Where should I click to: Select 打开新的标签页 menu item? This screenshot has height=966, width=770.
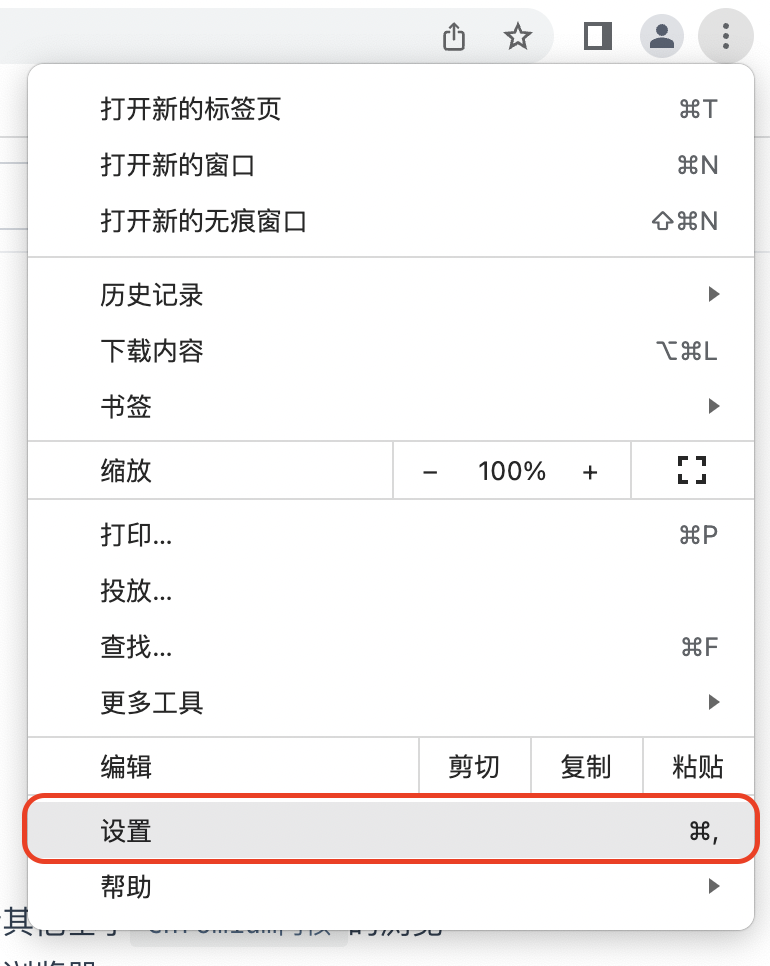(191, 109)
